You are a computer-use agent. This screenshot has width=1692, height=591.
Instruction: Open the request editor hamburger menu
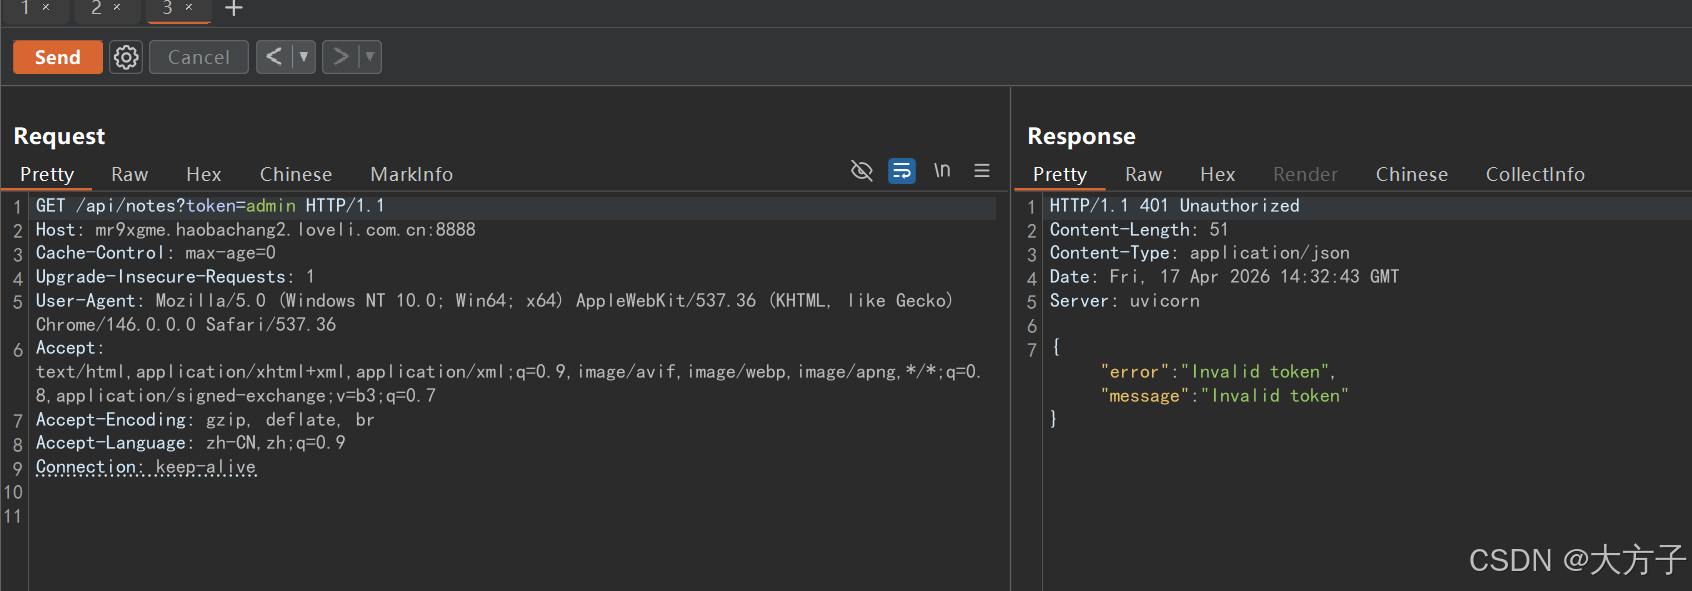coord(982,171)
